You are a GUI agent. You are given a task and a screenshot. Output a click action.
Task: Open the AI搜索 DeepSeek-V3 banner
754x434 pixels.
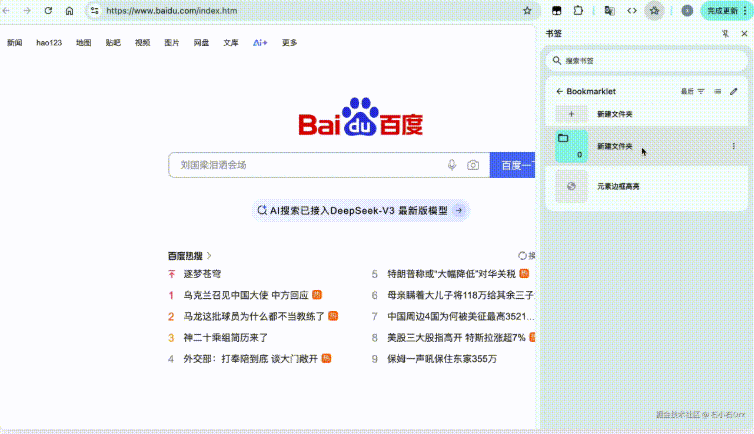[361, 211]
